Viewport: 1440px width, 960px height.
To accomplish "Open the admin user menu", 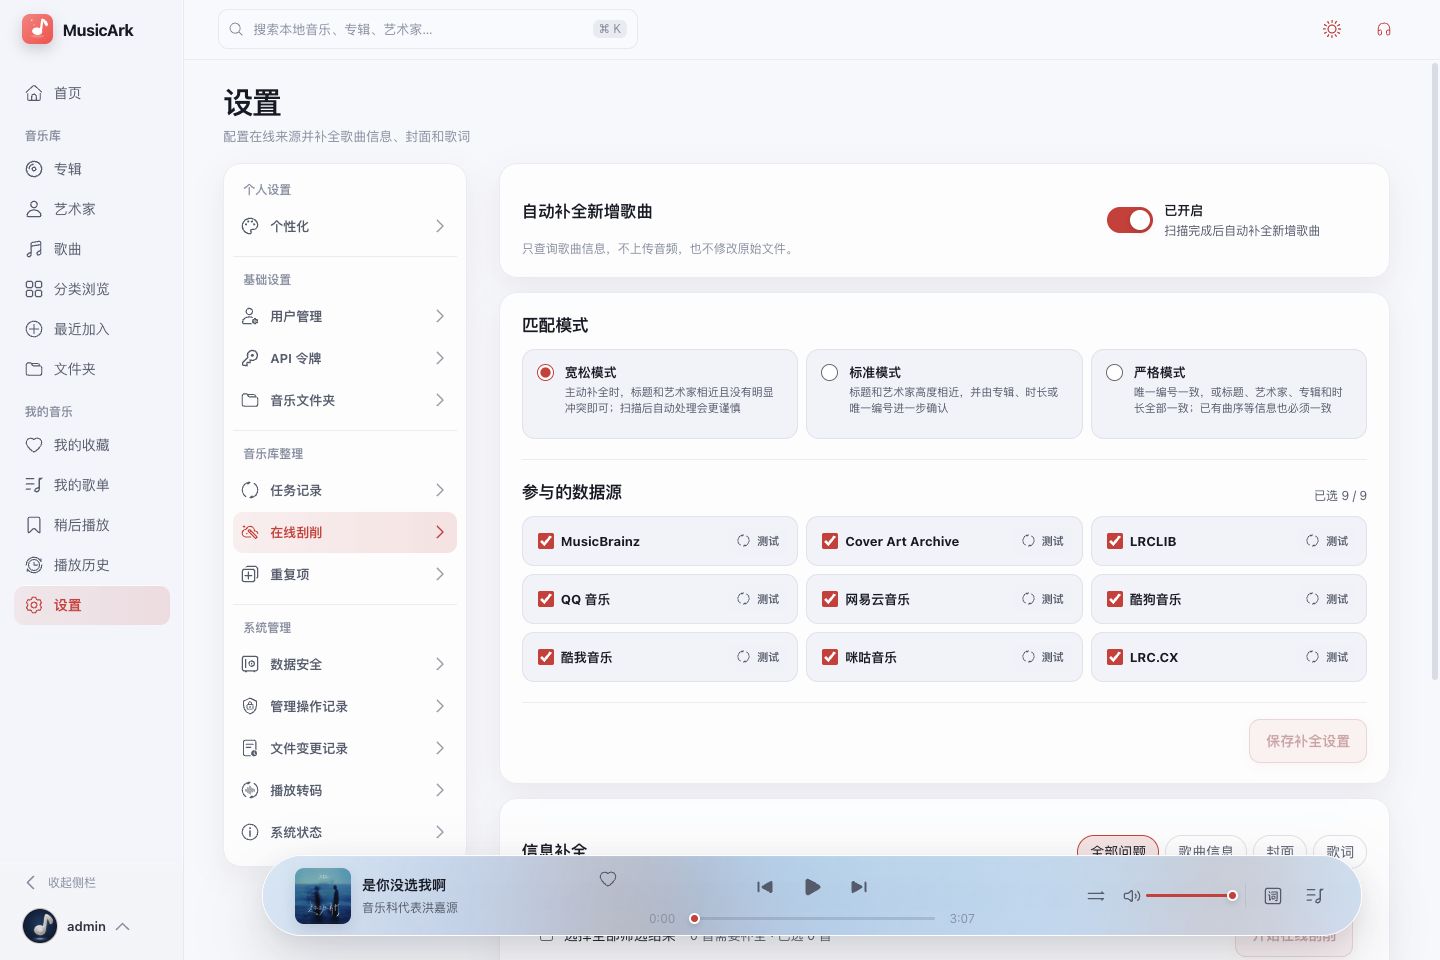I will click(x=78, y=926).
